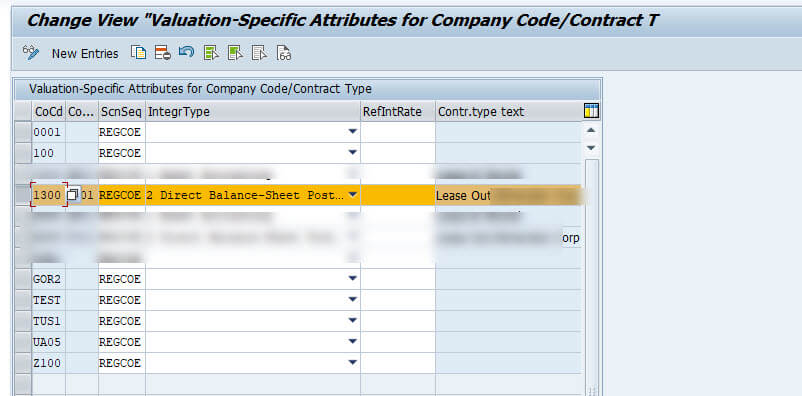Click the table scroll up arrow
The image size is (802, 396).
tap(591, 130)
